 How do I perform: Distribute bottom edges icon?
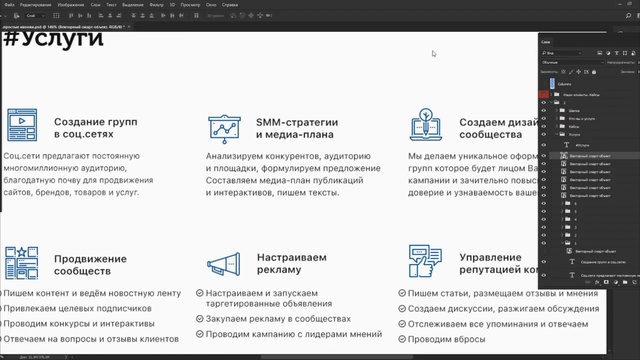pyautogui.click(x=151, y=16)
